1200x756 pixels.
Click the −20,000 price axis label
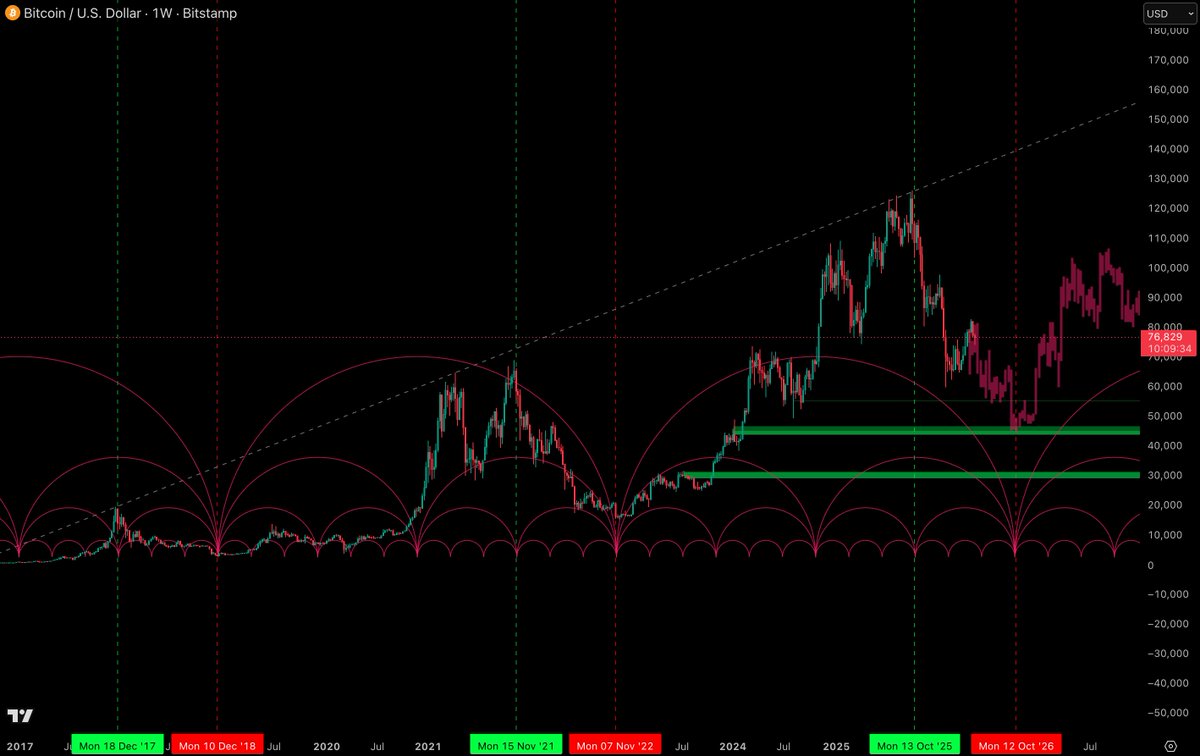(x=1167, y=624)
